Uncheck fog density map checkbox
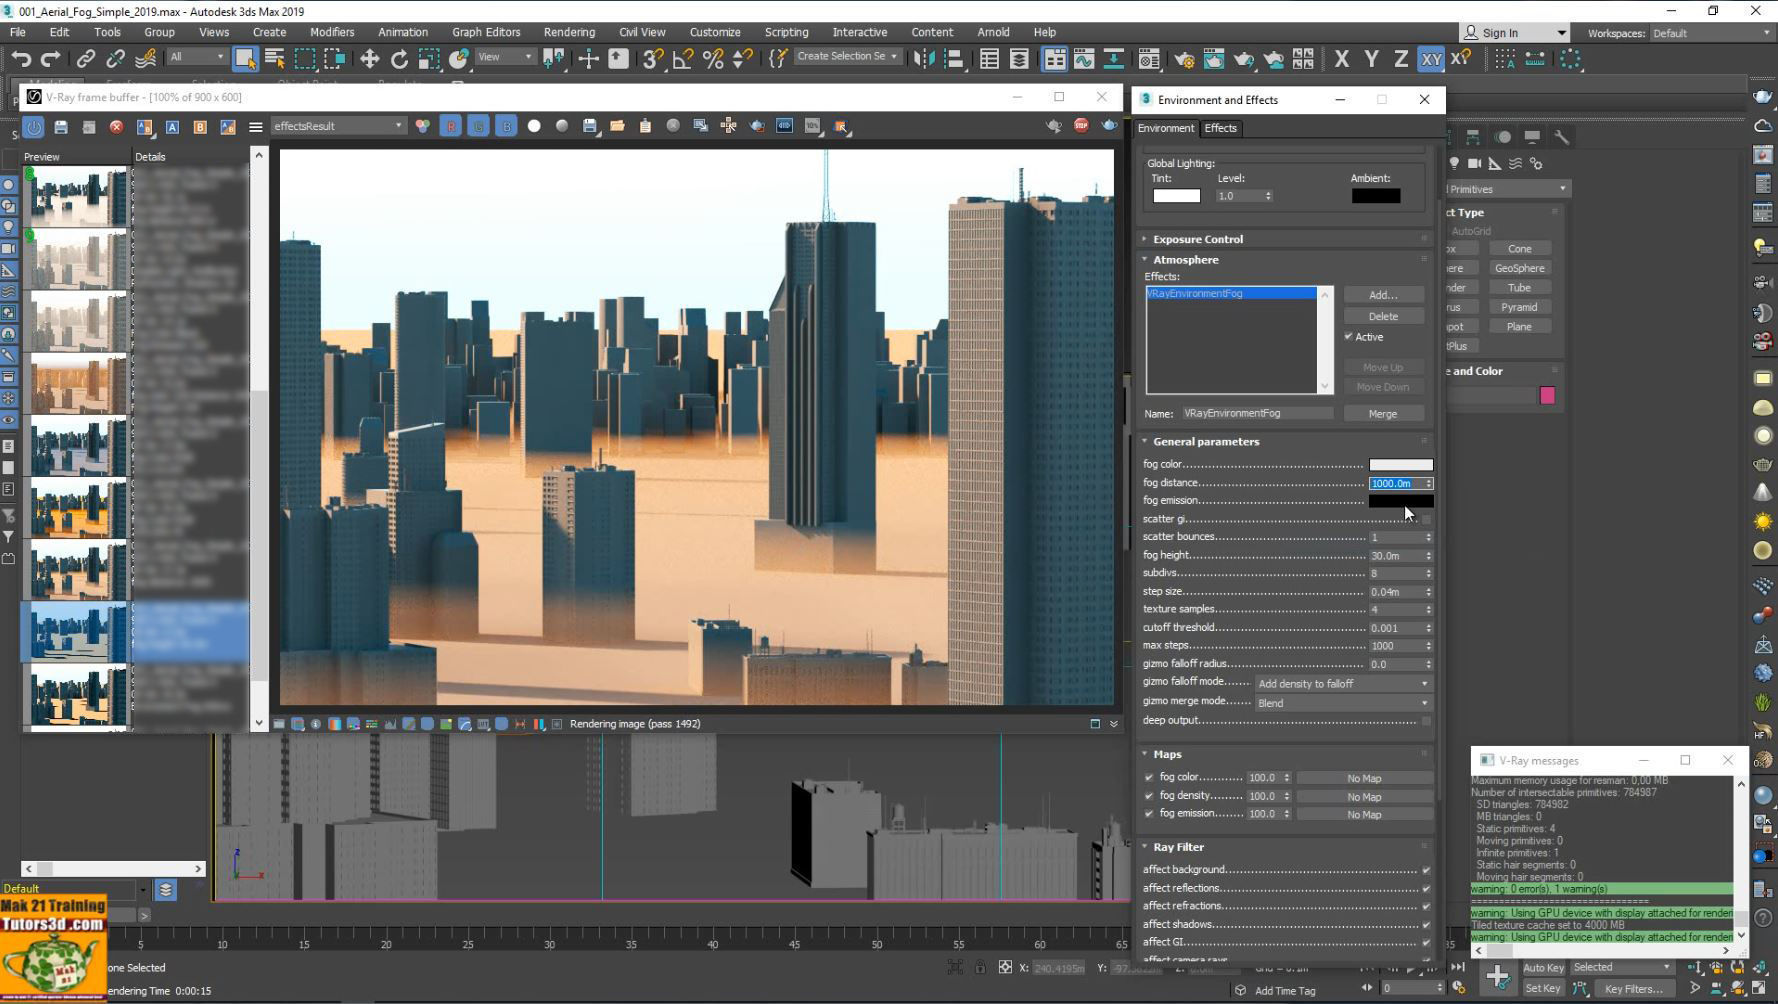The height and width of the screenshot is (1004, 1778). pyautogui.click(x=1149, y=796)
